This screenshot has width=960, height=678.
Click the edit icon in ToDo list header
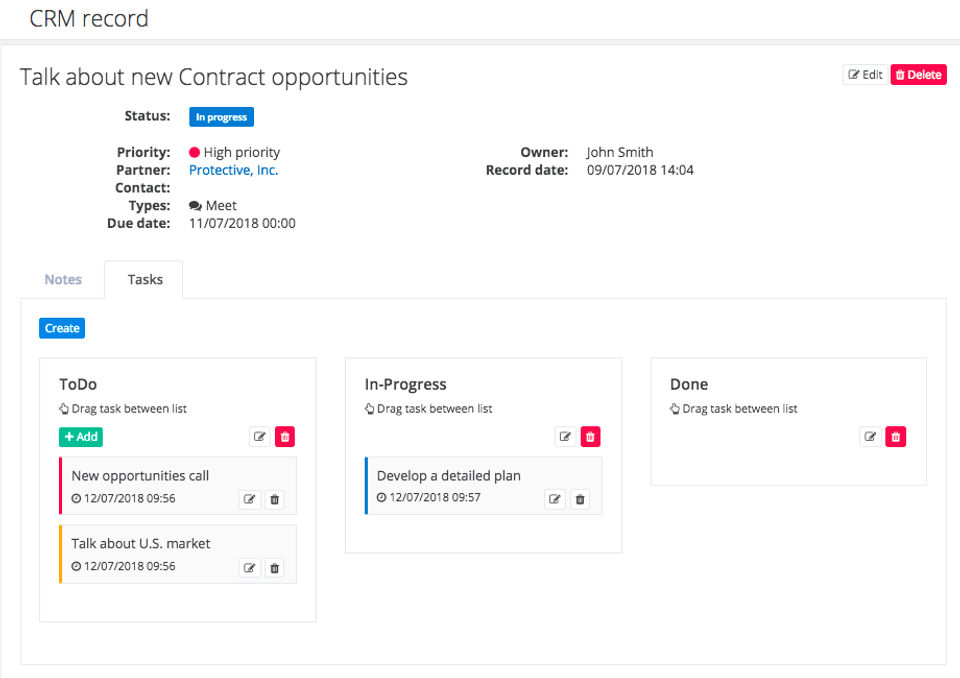[260, 437]
